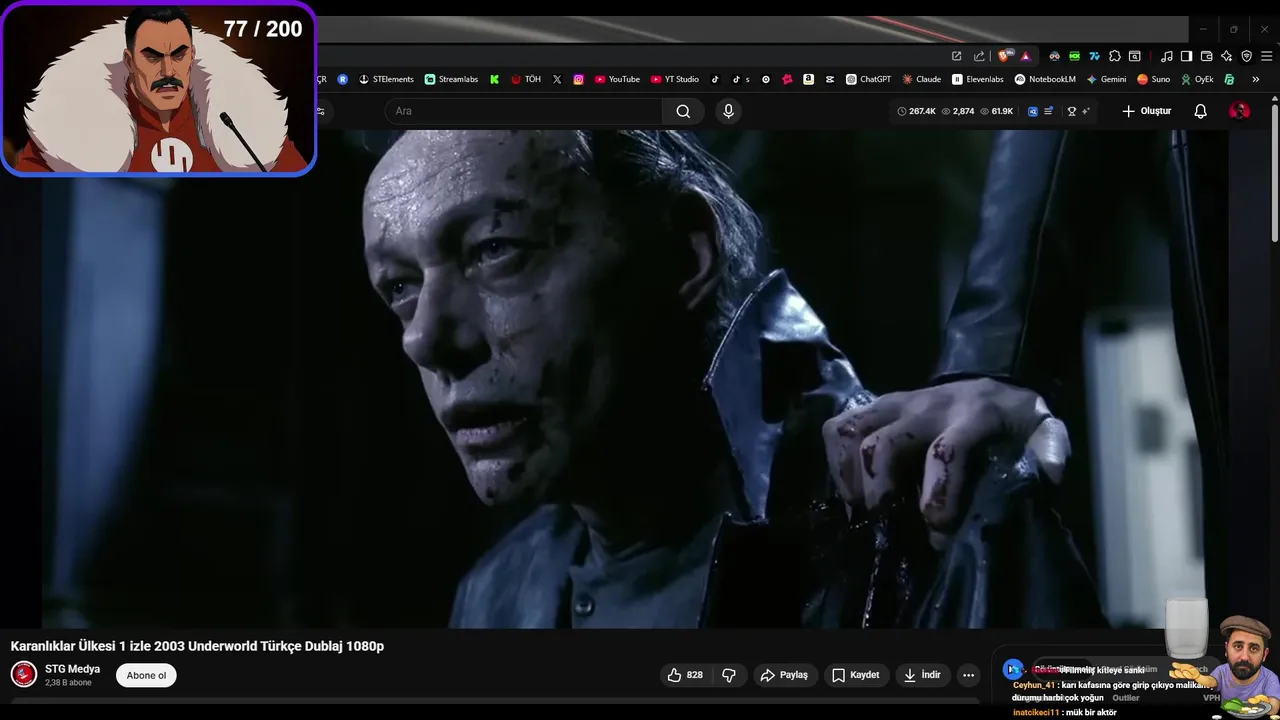Viewport: 1280px width, 720px height.
Task: Click the open-in-app icon in address bar
Action: [x=956, y=56]
